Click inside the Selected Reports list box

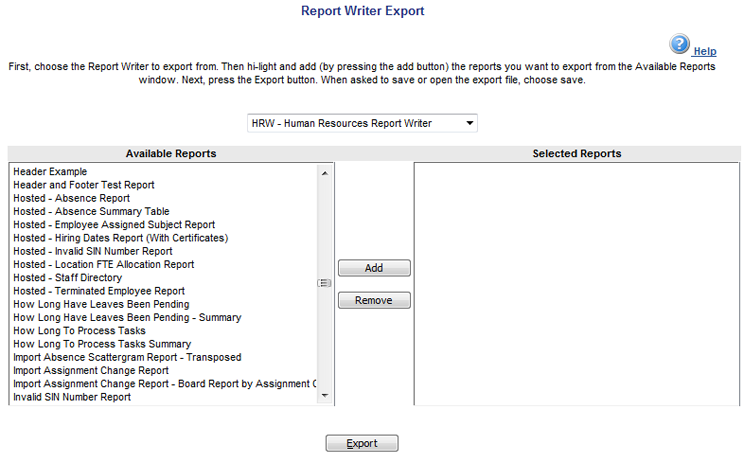[x=576, y=283]
